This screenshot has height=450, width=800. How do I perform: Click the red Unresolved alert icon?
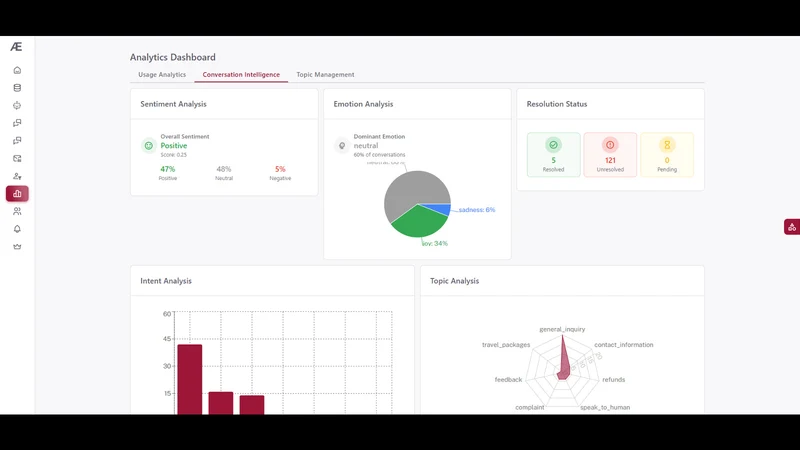pyautogui.click(x=610, y=145)
